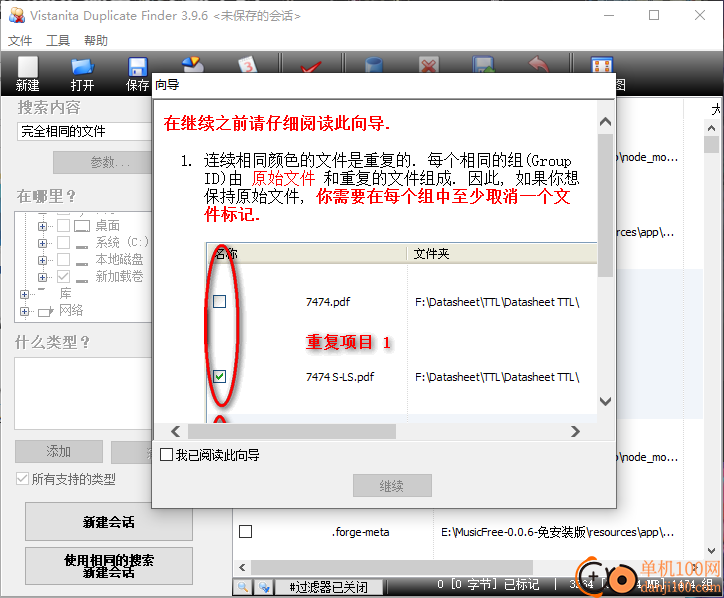724x598 pixels.
Task: Click the 保存 floppy disk icon
Action: (137, 67)
